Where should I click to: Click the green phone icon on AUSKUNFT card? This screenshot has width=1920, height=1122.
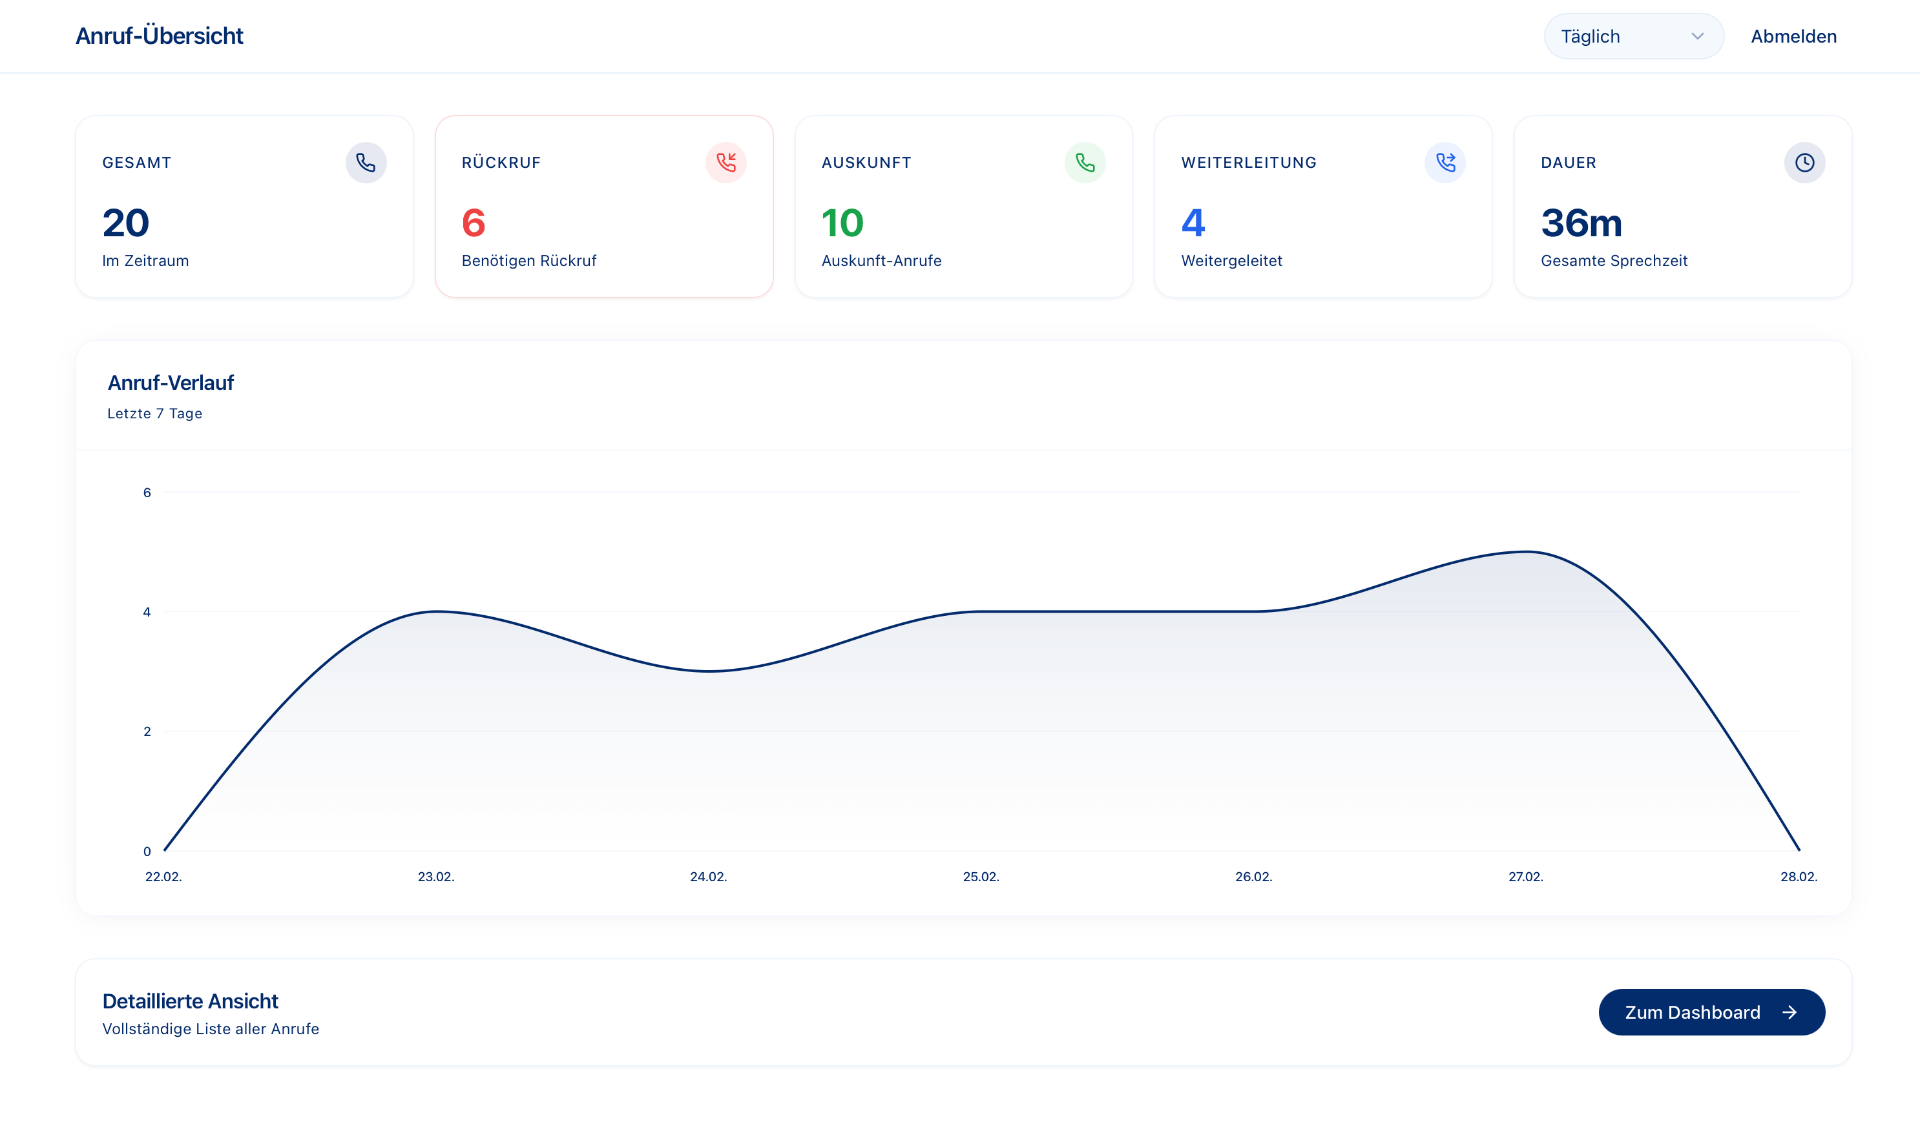[1085, 162]
